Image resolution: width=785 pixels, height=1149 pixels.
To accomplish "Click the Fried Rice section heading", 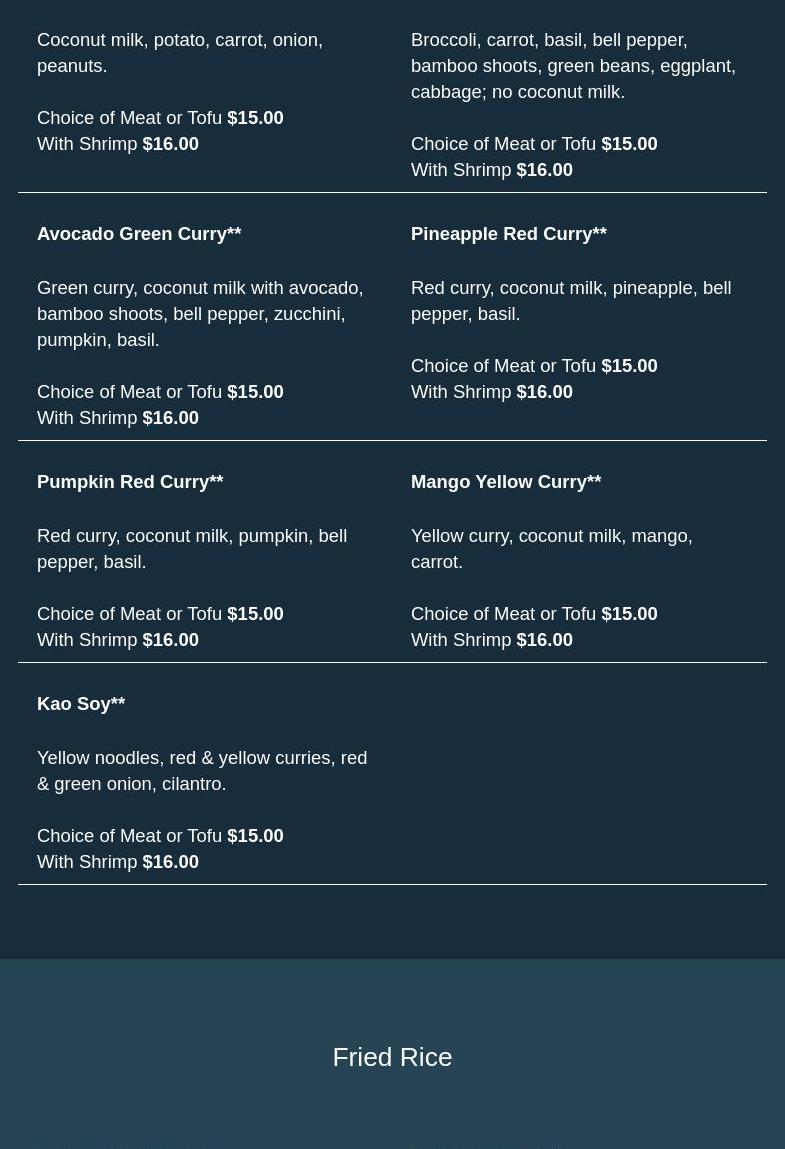I will 392,1057.
